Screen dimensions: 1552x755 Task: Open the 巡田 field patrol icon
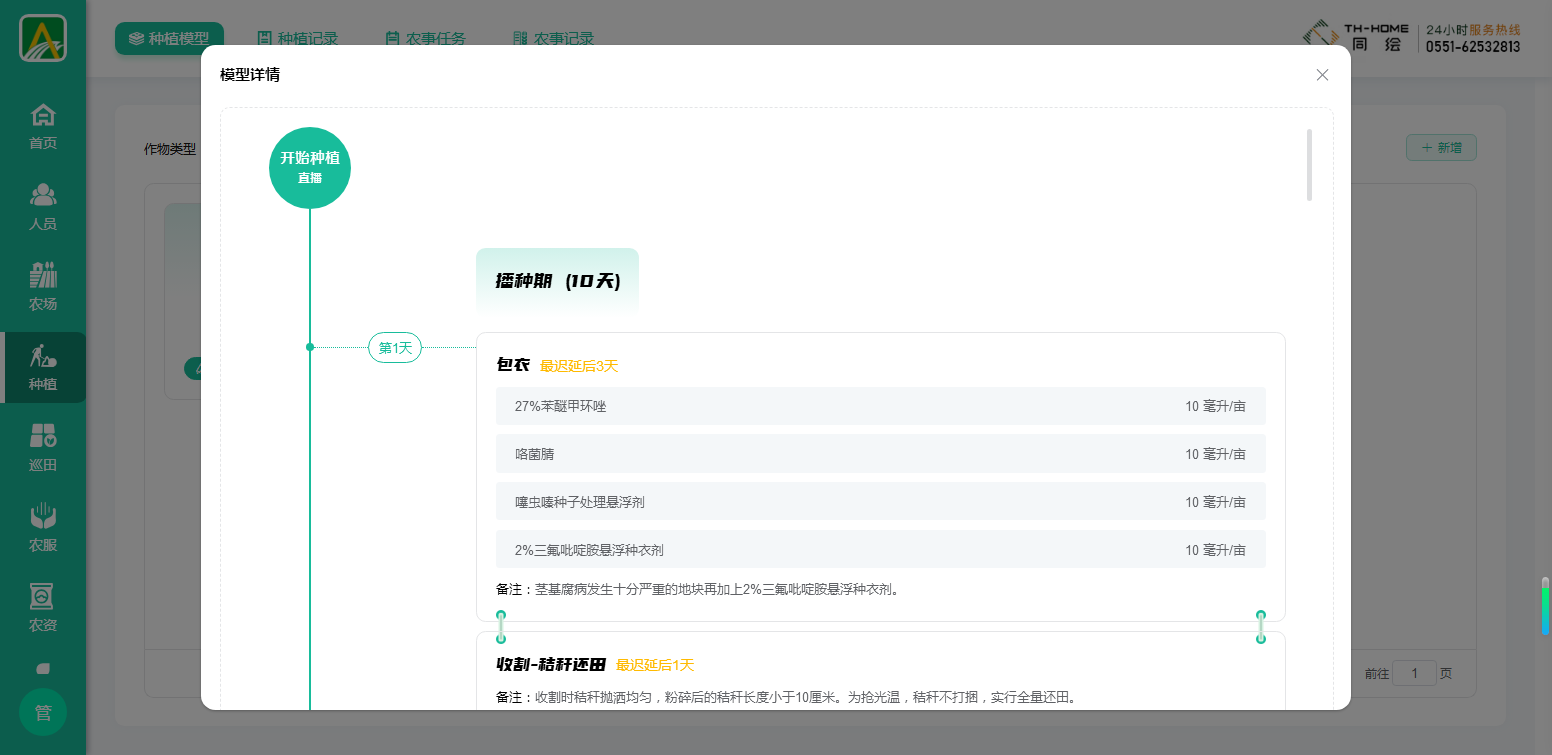pos(43,437)
